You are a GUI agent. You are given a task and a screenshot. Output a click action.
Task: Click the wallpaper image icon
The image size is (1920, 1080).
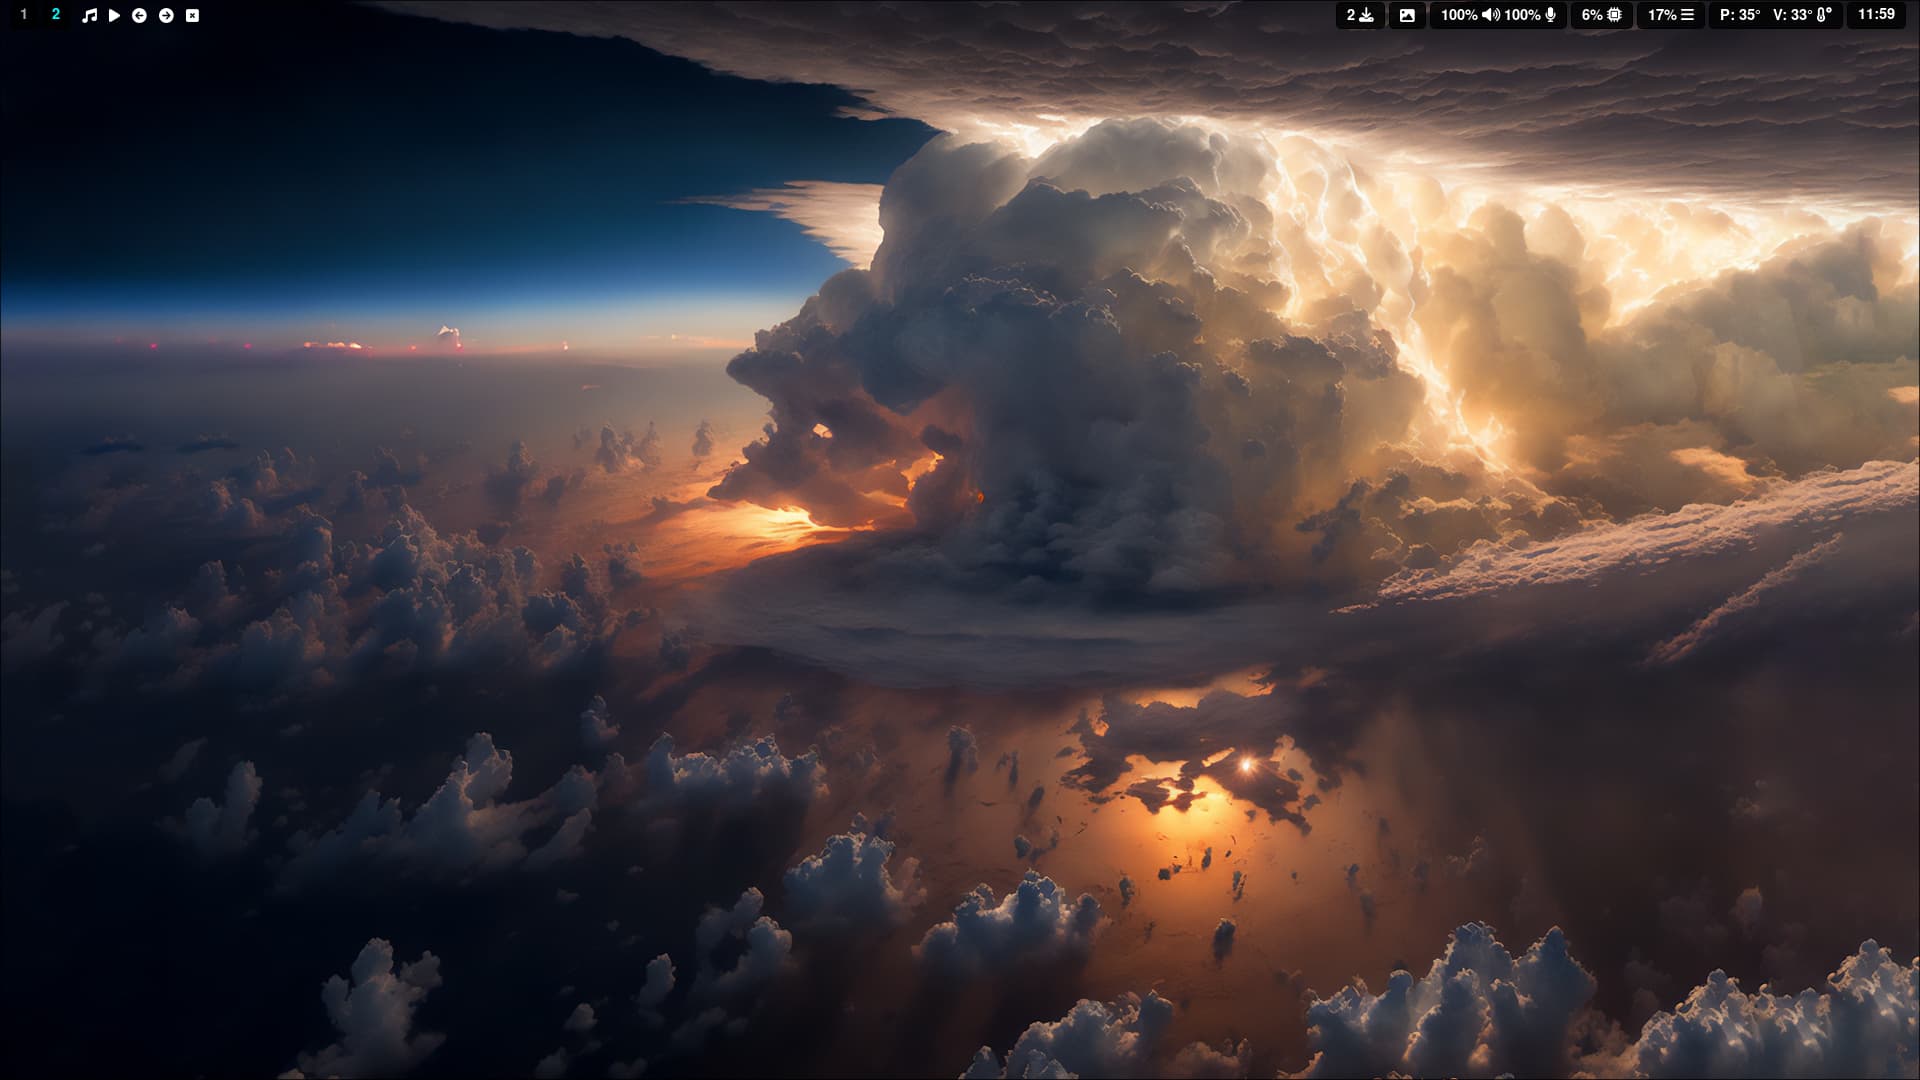click(1407, 15)
